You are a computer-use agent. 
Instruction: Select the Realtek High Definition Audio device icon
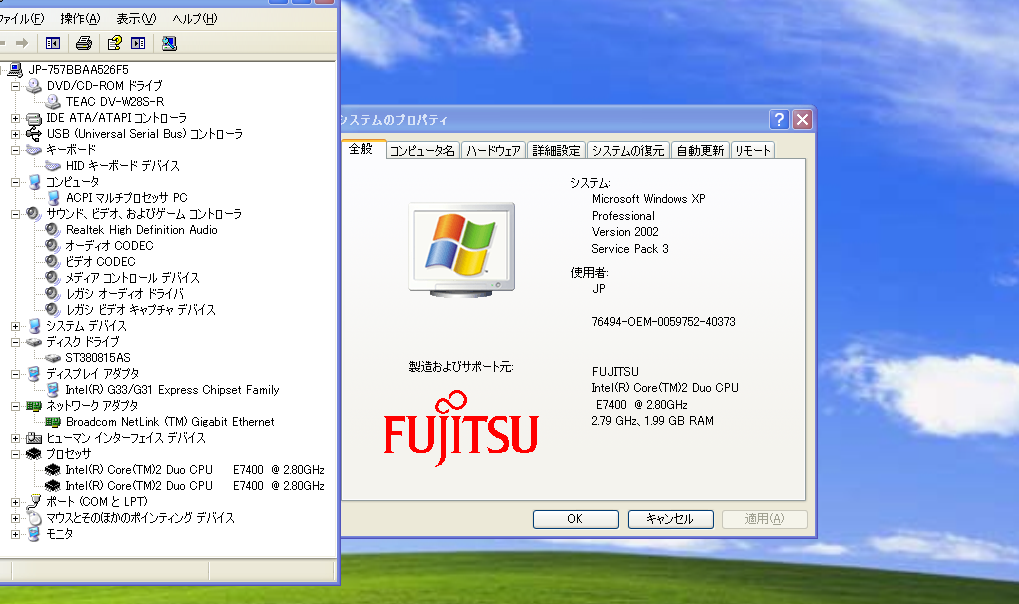50,229
